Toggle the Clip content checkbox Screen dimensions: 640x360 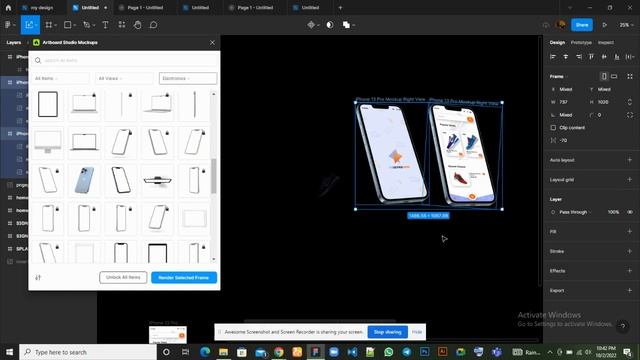tap(553, 128)
